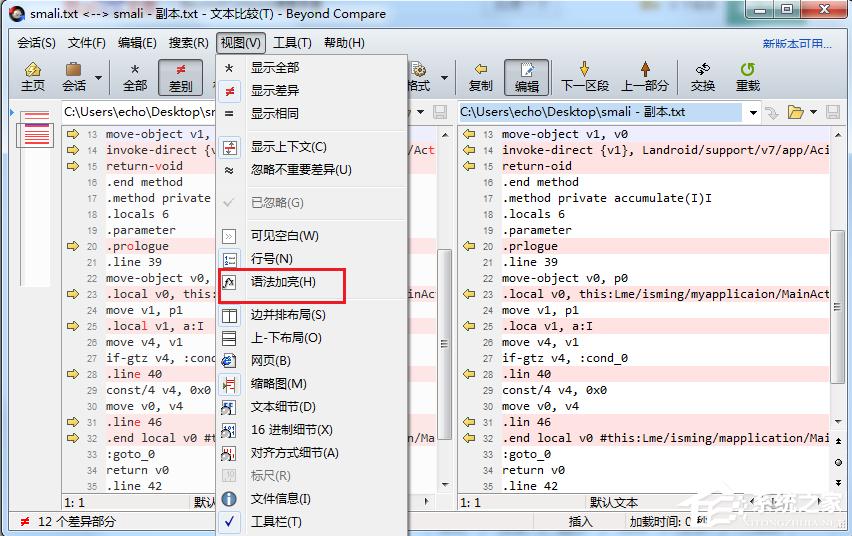Image resolution: width=852 pixels, height=536 pixels.
Task: Click '插入' insert mode status
Action: pyautogui.click(x=580, y=522)
